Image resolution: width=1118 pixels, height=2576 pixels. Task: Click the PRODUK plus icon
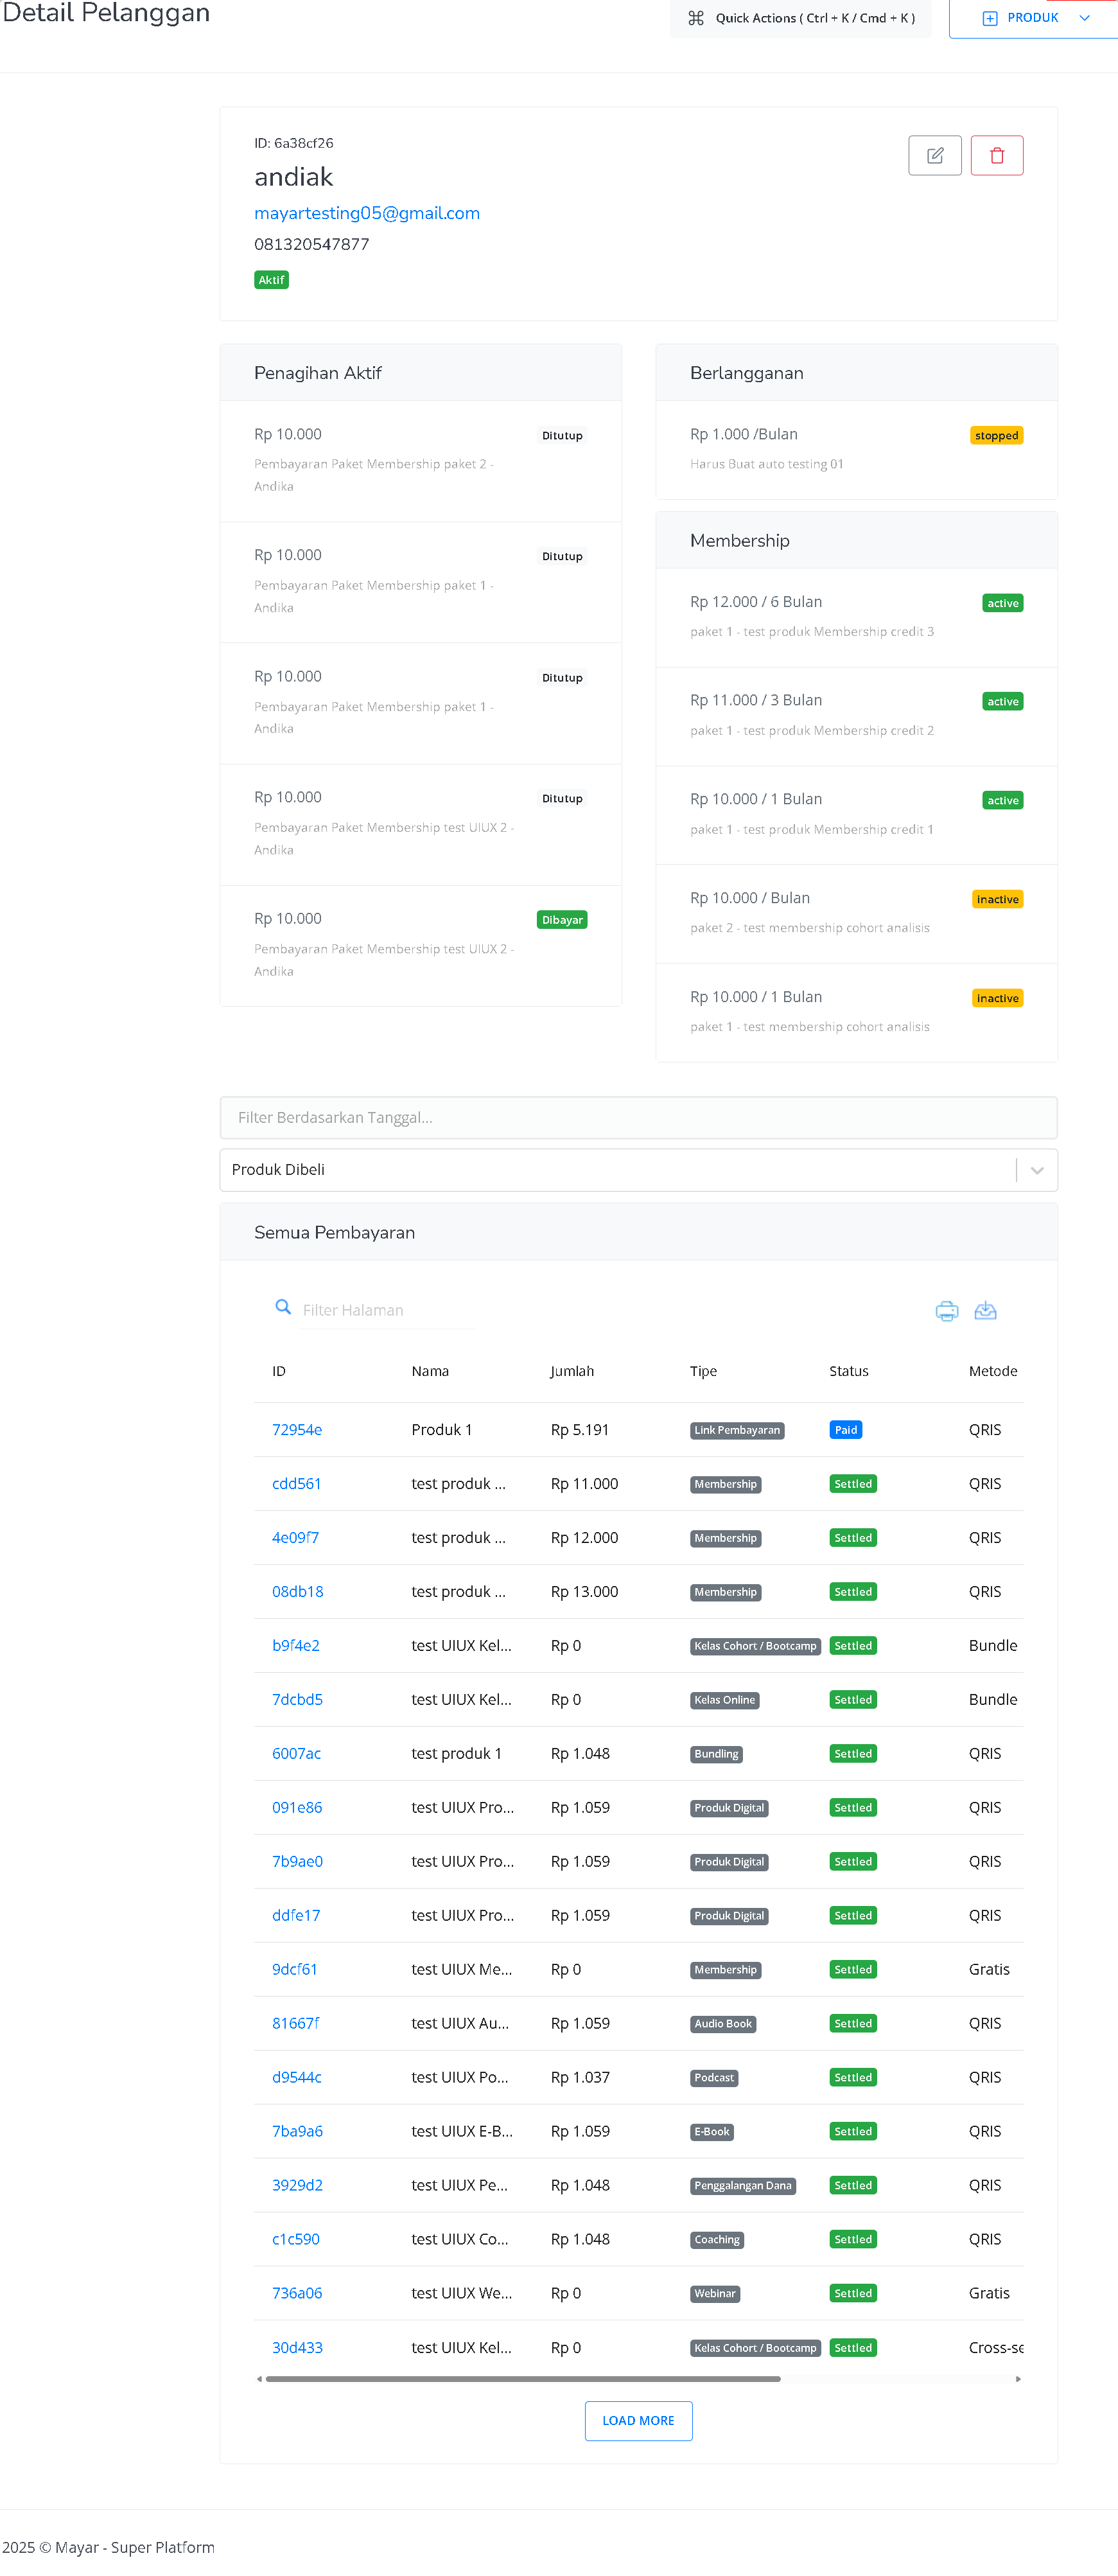(990, 18)
